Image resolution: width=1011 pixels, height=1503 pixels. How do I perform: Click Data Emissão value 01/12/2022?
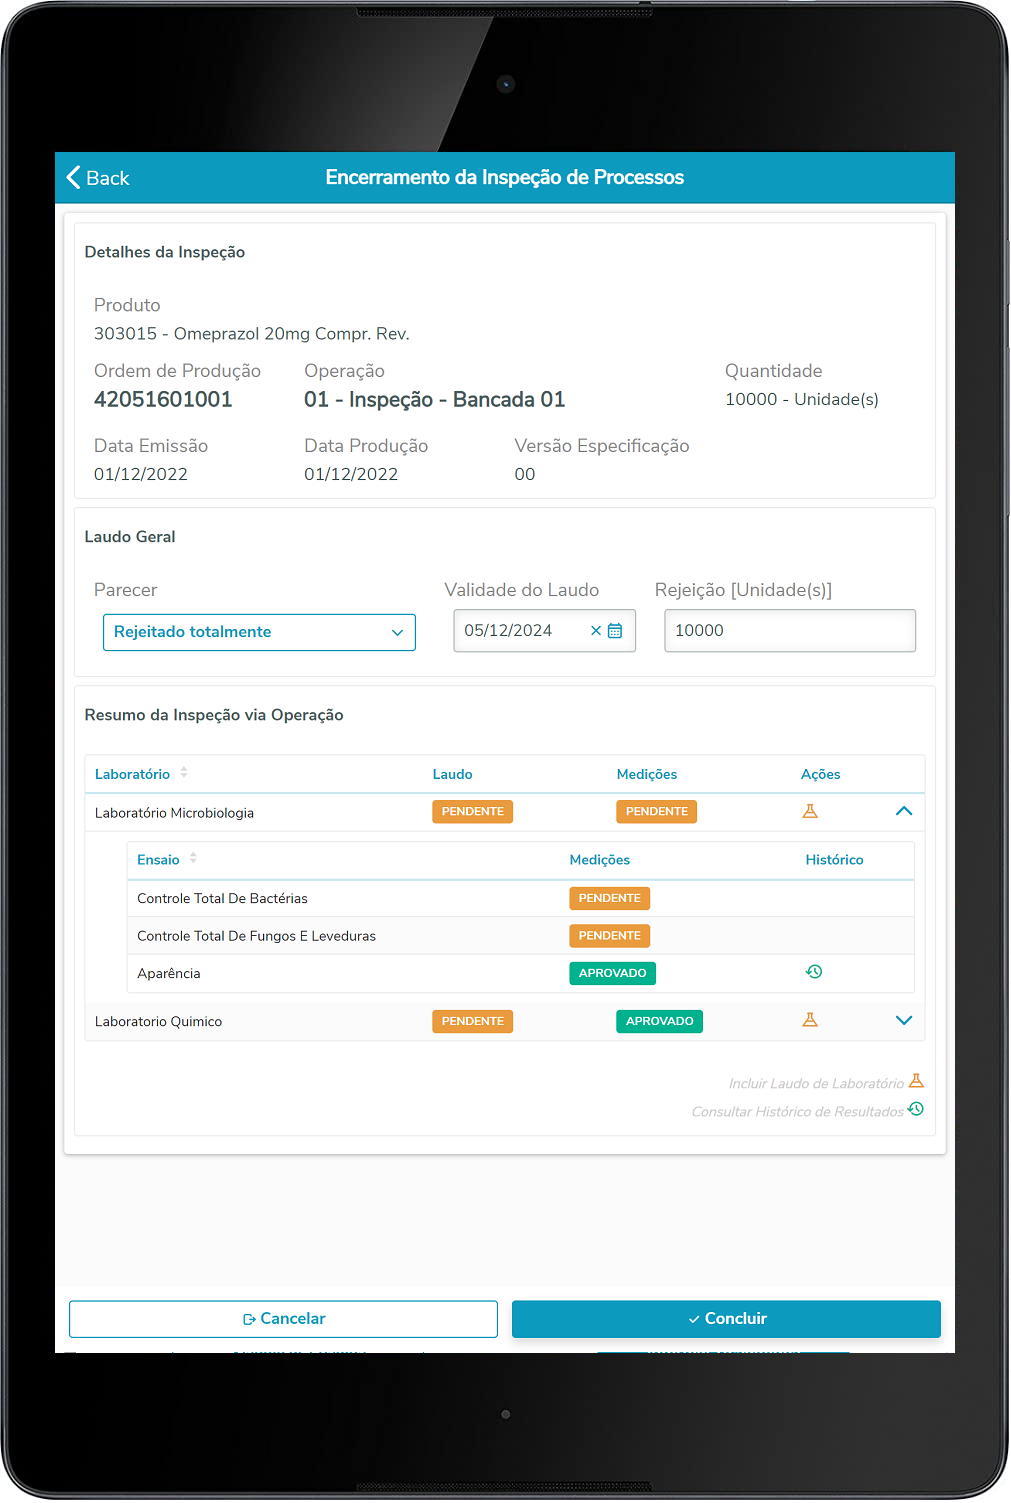pos(141,475)
